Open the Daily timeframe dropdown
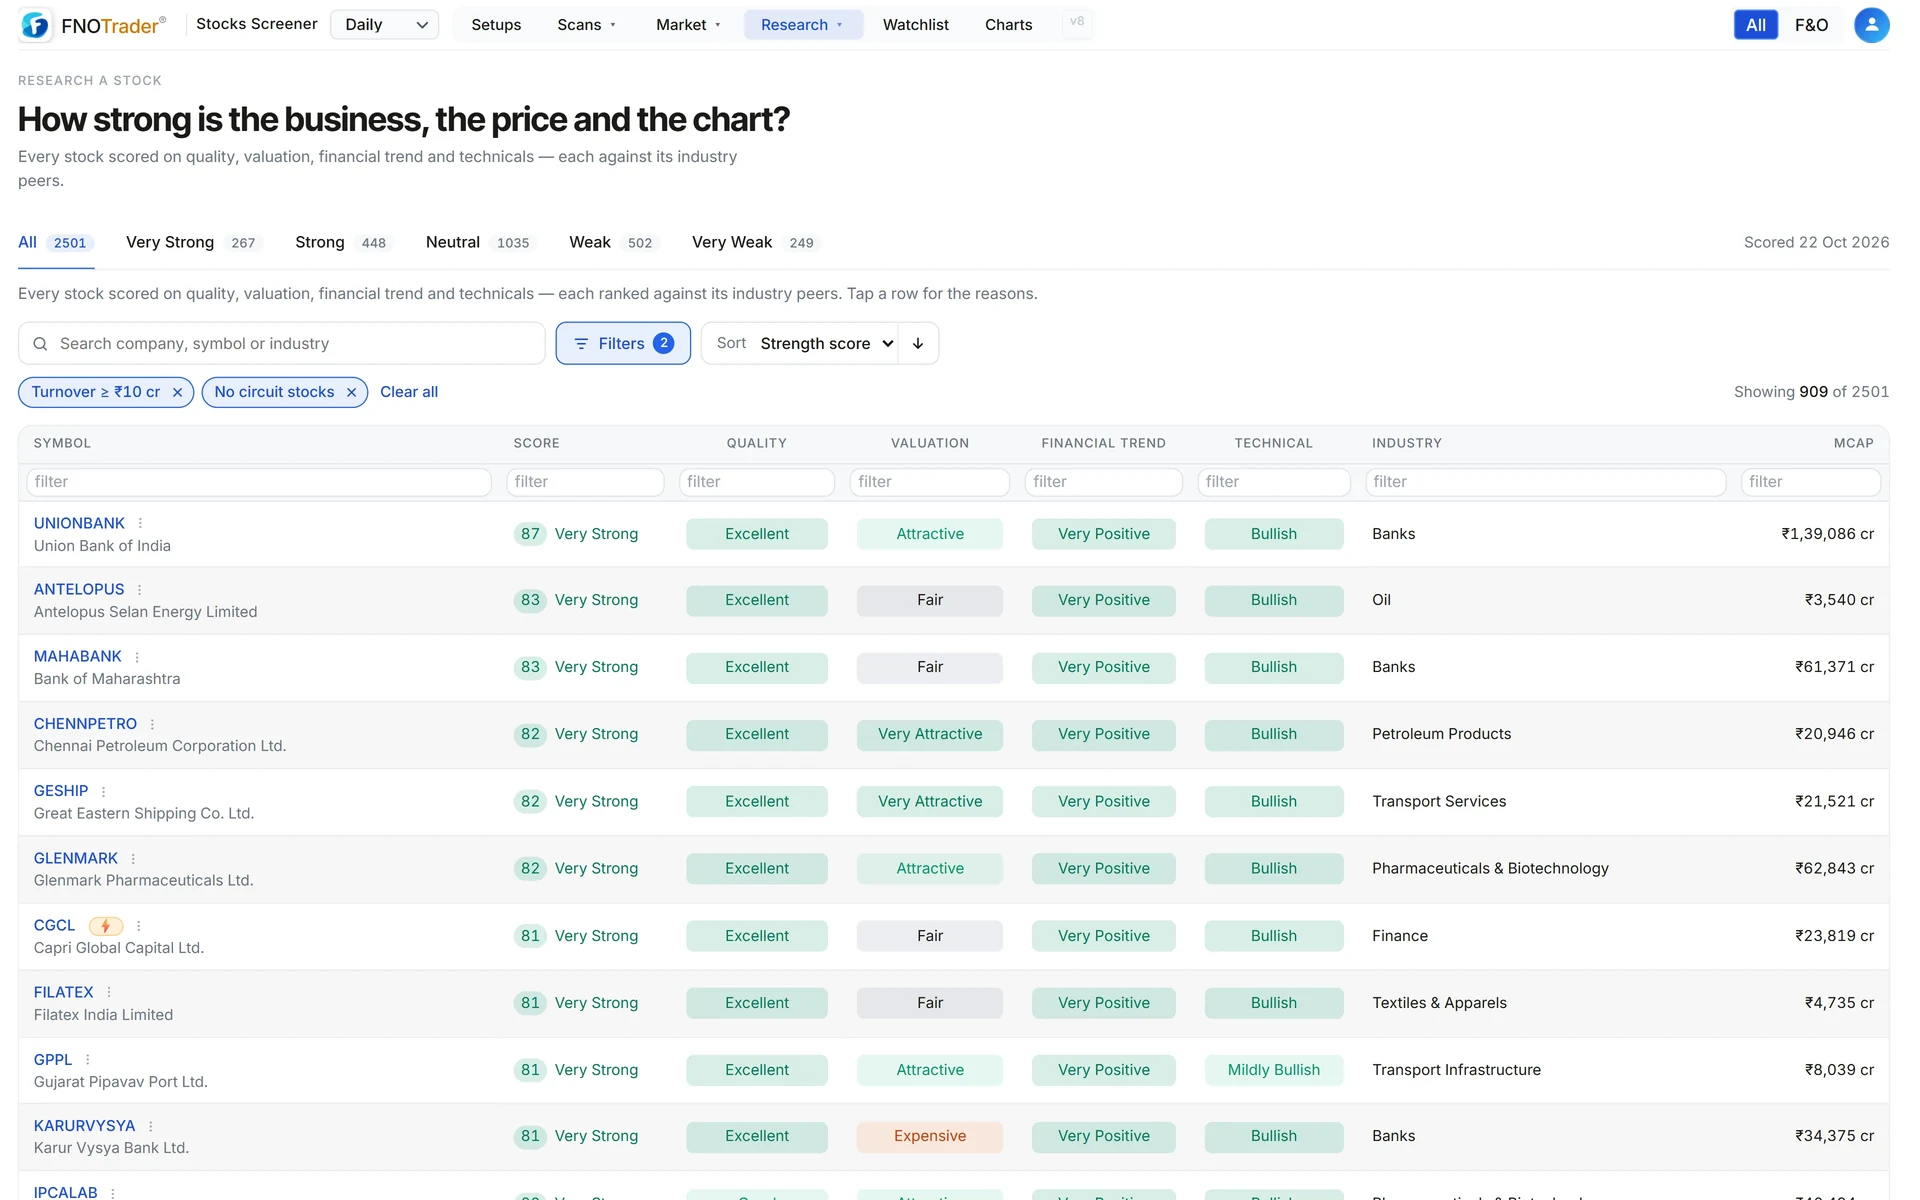 [x=384, y=25]
